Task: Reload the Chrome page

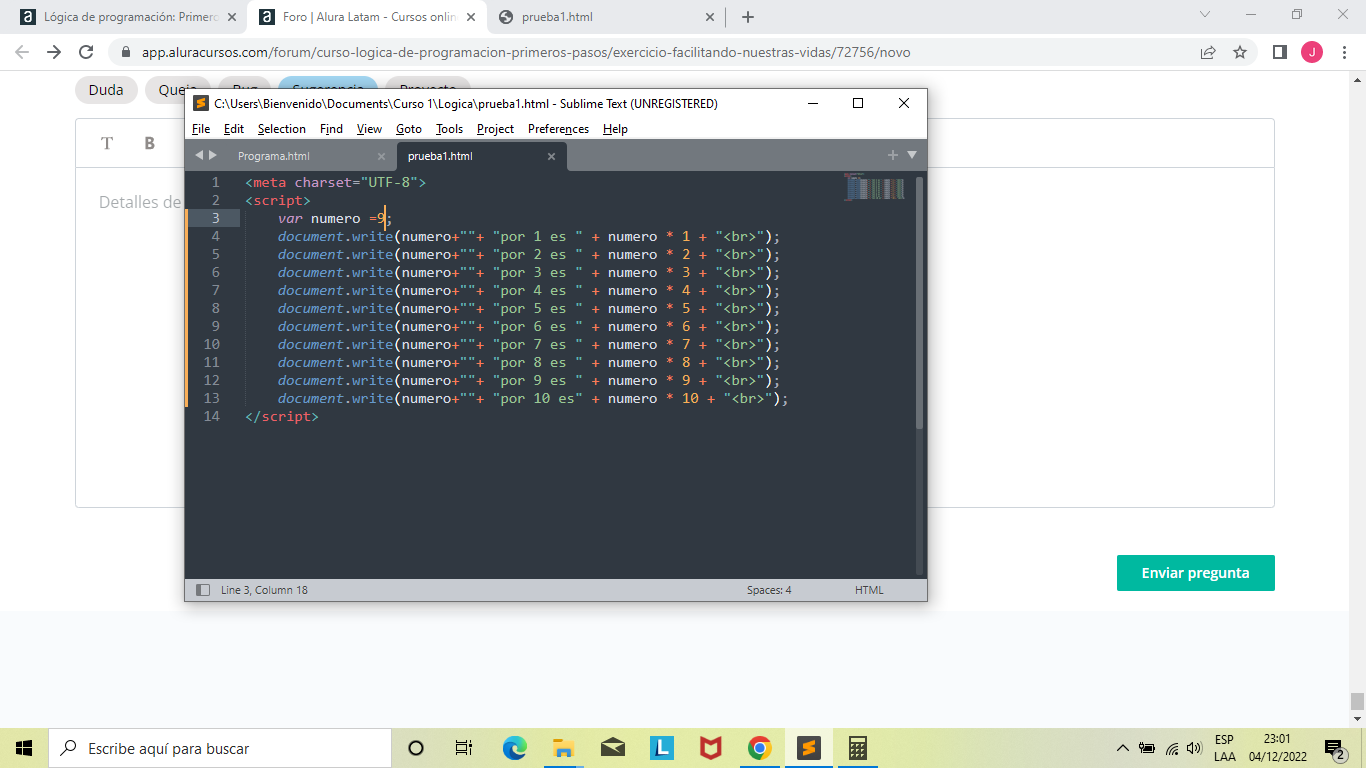Action: tap(86, 52)
